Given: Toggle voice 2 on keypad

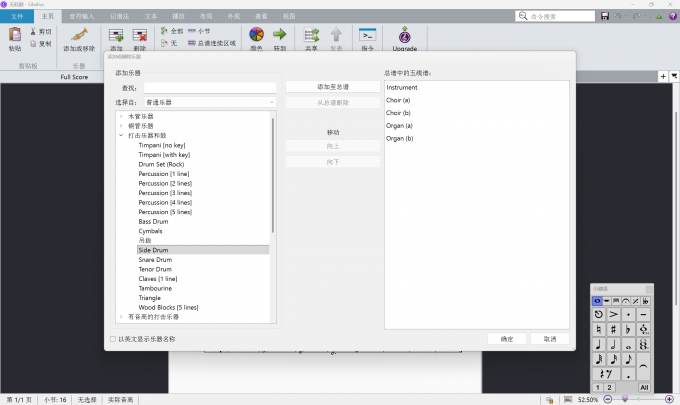Looking at the screenshot, I should click(x=609, y=387).
